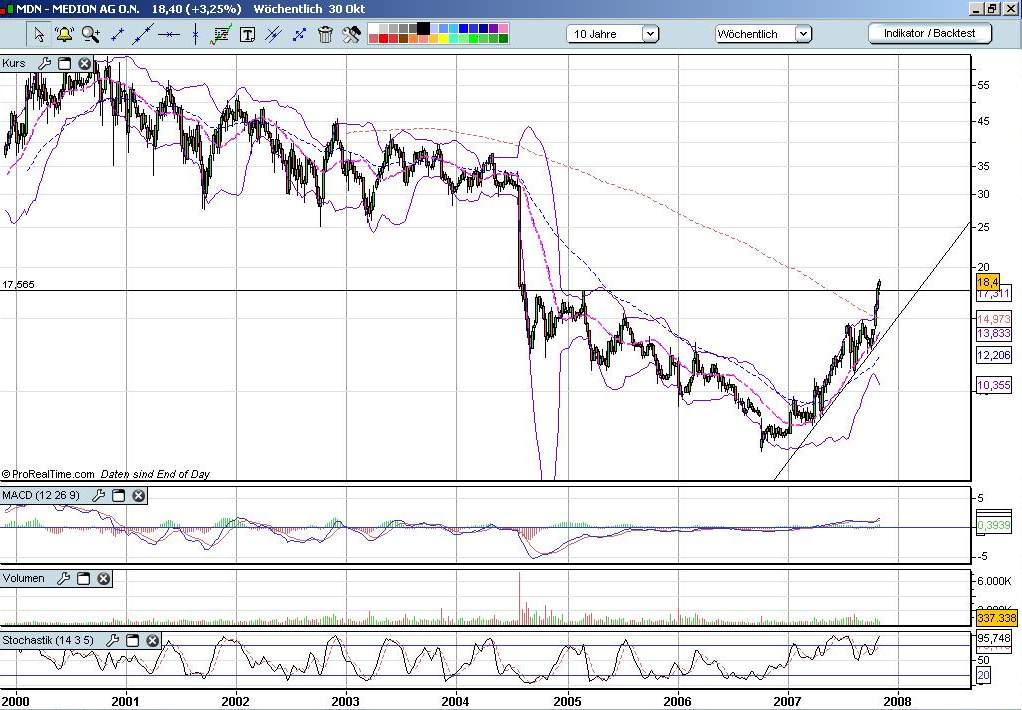The width and height of the screenshot is (1022, 710).
Task: Open the hammer and wrench settings tool
Action: [x=351, y=34]
